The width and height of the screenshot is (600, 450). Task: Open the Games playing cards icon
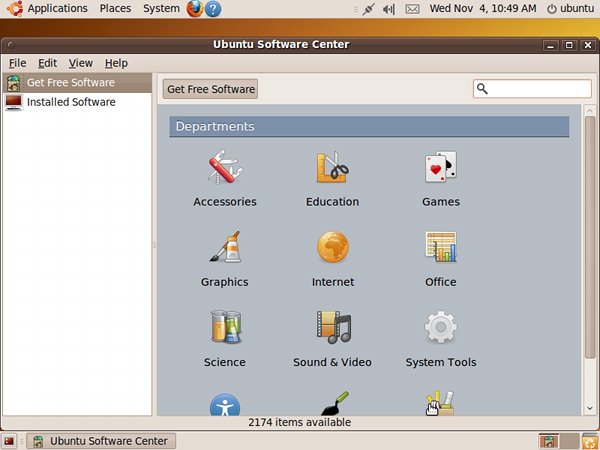click(441, 167)
